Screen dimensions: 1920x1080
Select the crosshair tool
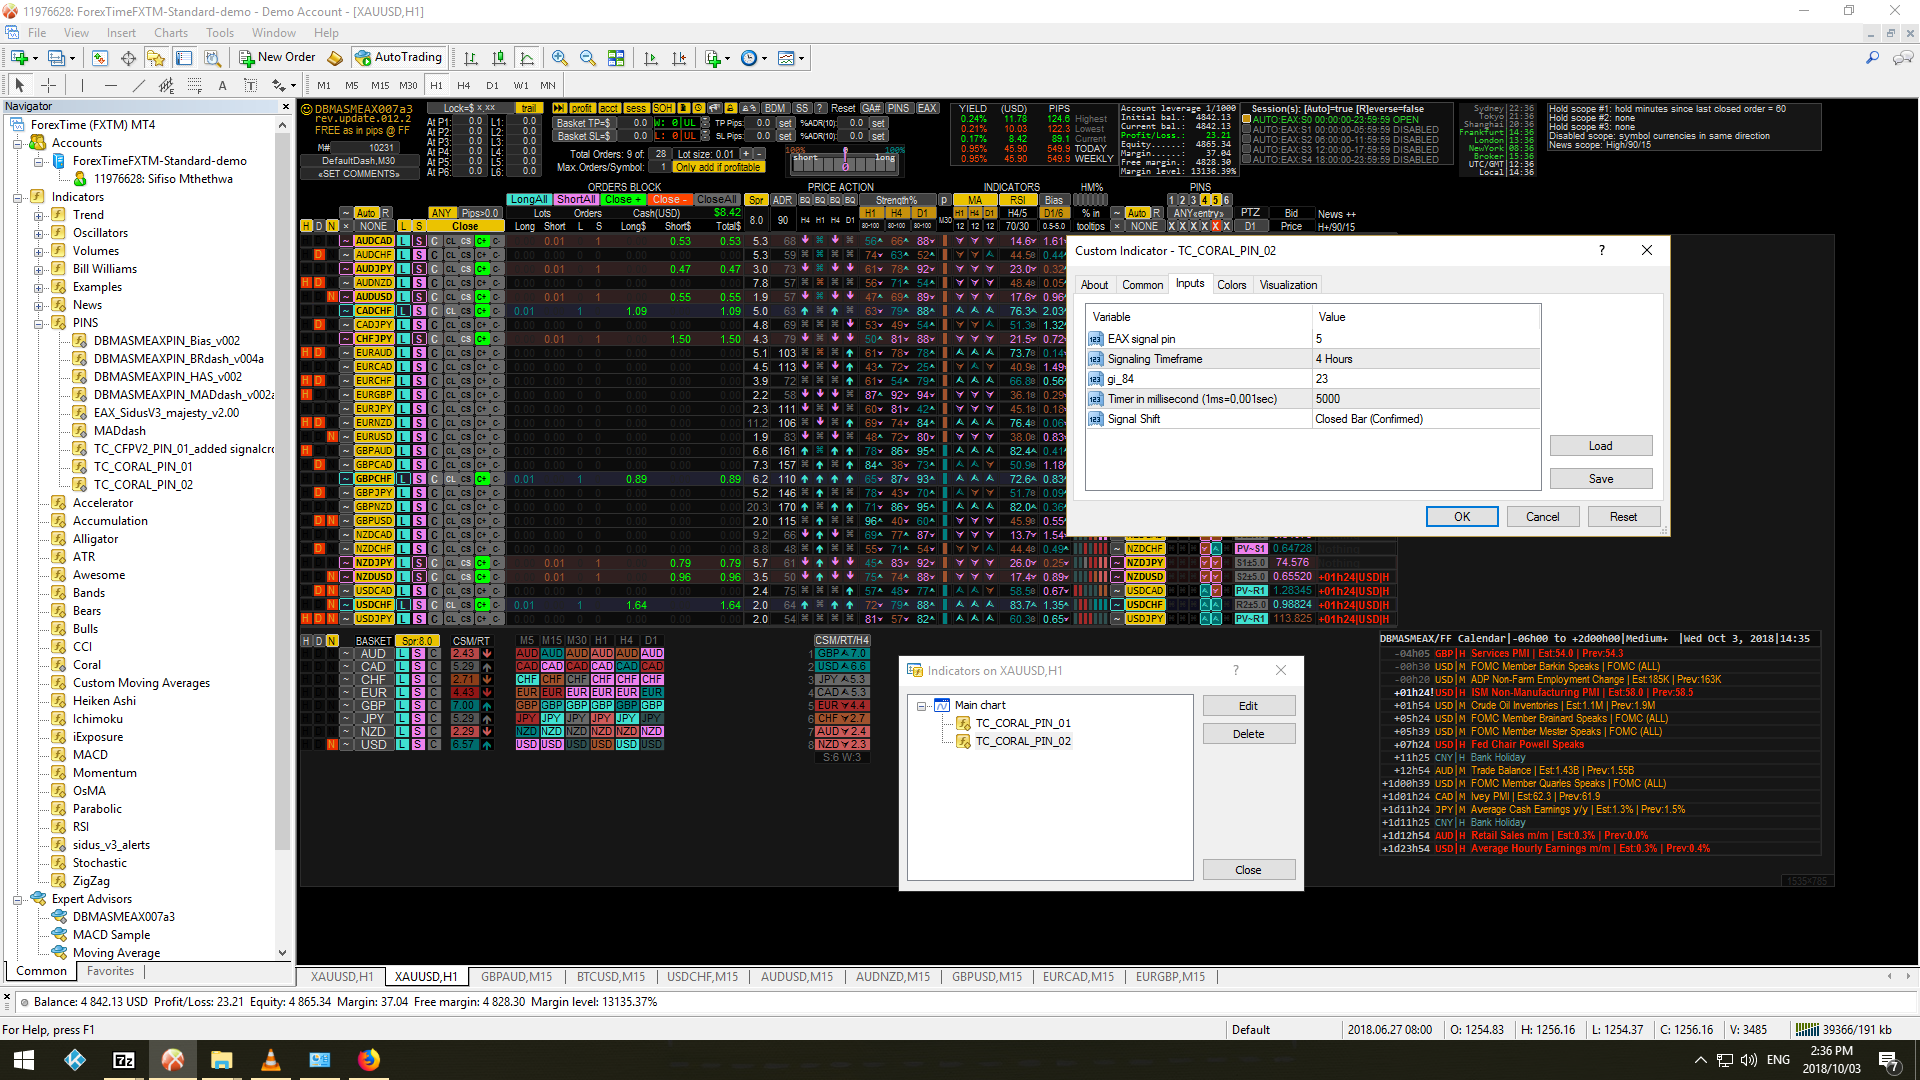coord(48,85)
